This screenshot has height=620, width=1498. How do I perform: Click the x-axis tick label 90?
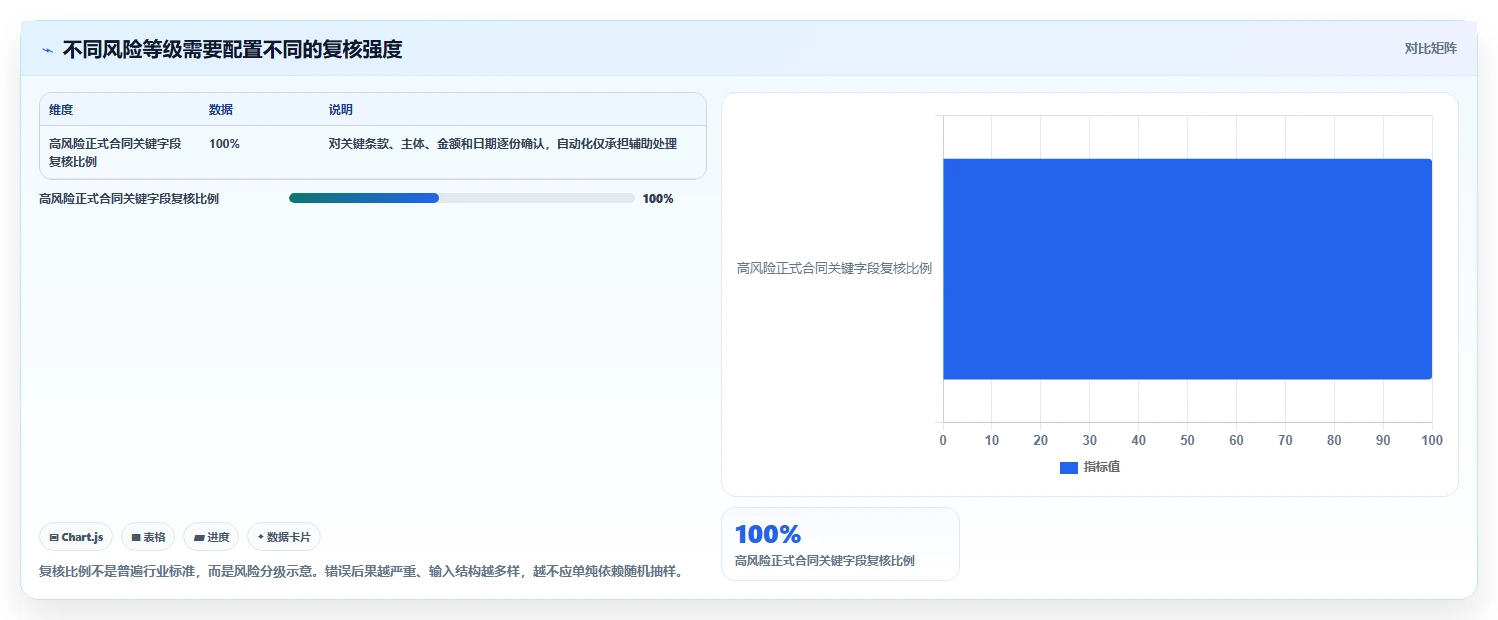pyautogui.click(x=1383, y=441)
